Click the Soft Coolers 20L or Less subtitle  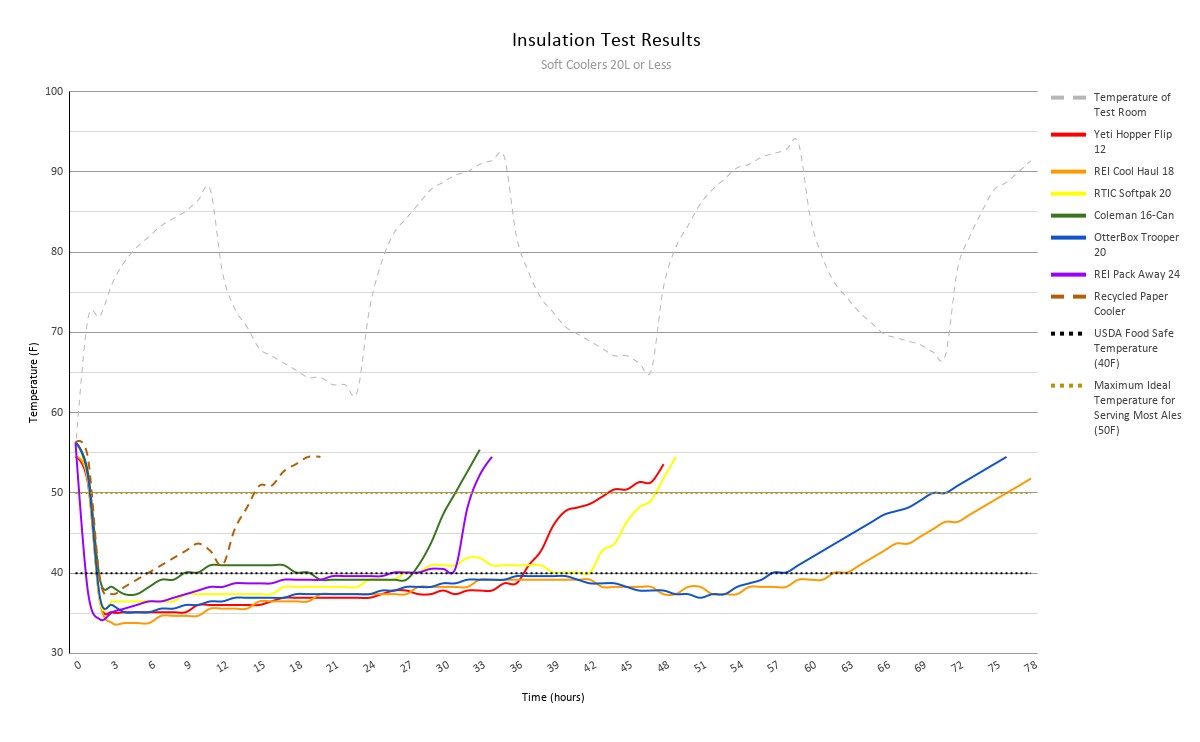[606, 65]
